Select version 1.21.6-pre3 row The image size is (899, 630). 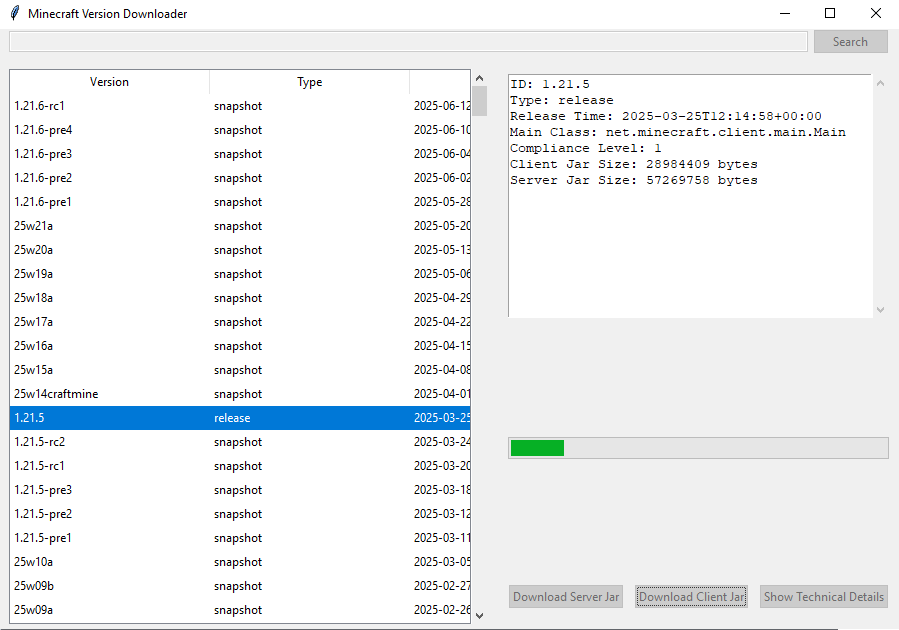tap(240, 154)
